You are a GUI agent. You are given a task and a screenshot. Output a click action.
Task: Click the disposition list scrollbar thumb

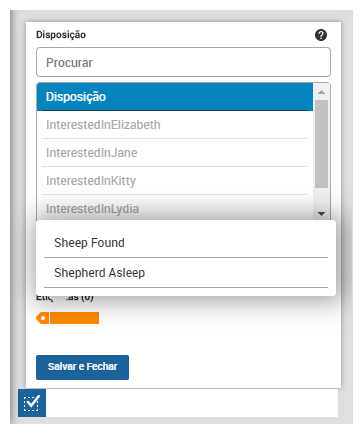[x=321, y=144]
